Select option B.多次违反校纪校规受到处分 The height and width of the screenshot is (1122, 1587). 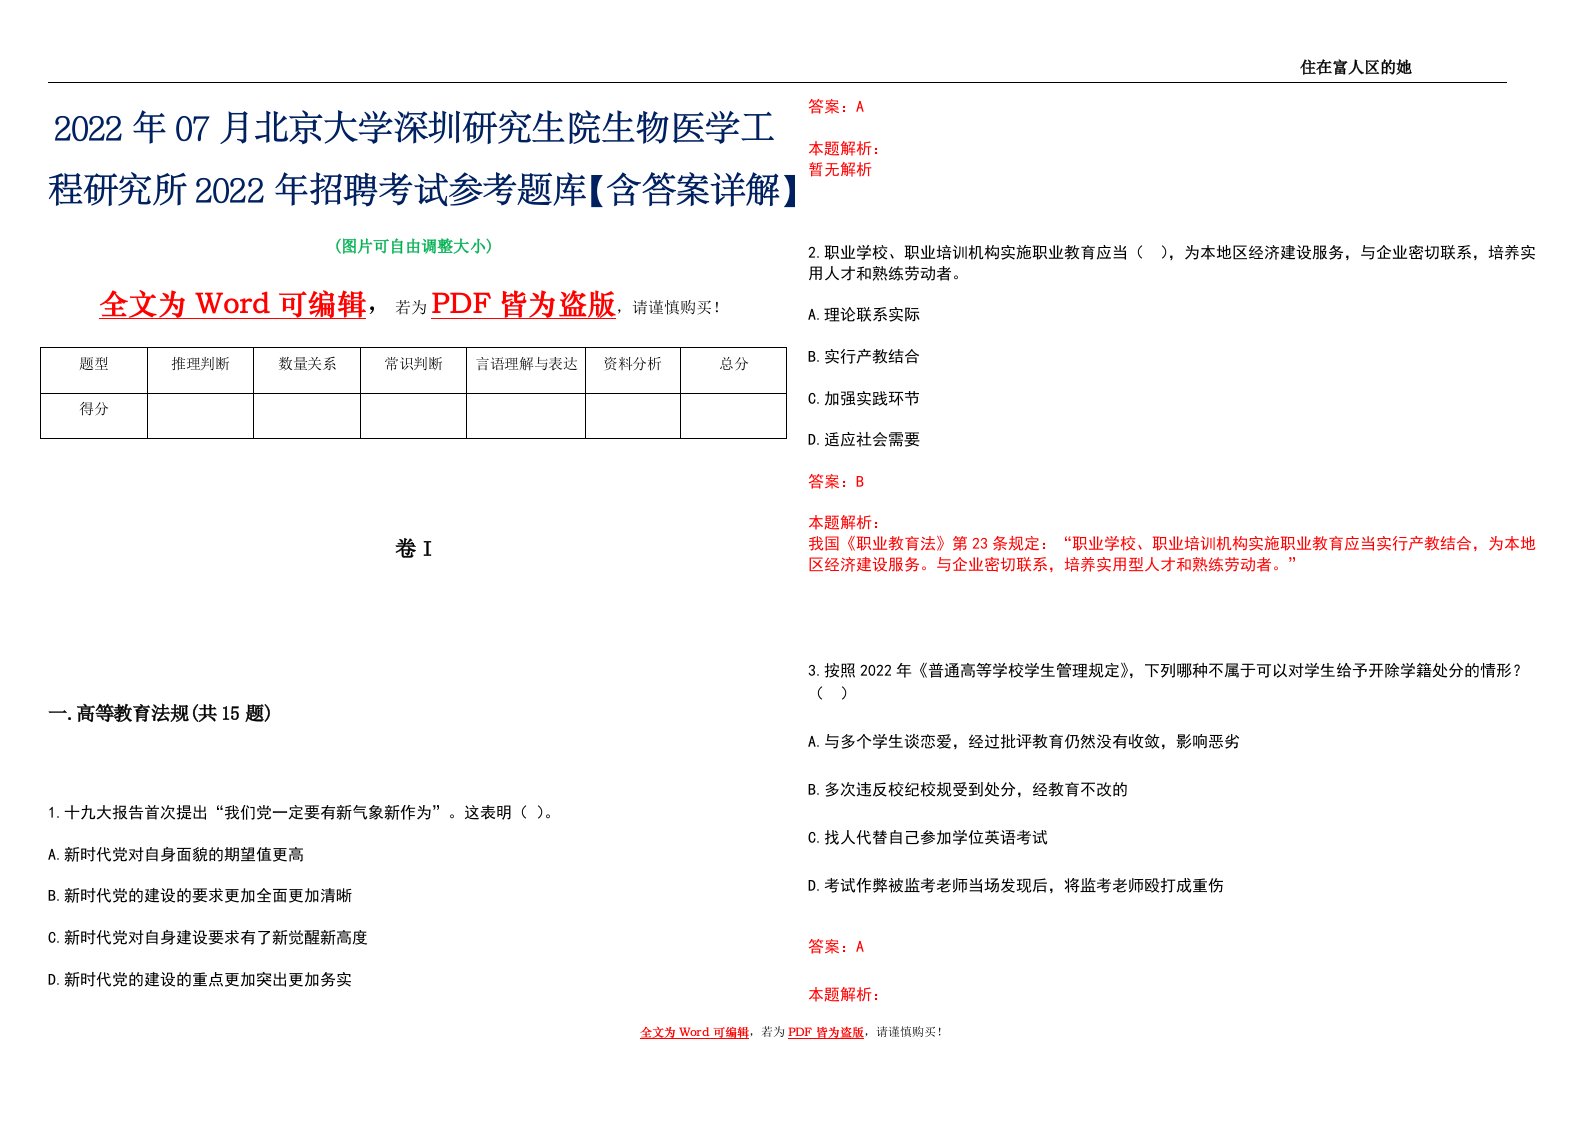pos(968,789)
